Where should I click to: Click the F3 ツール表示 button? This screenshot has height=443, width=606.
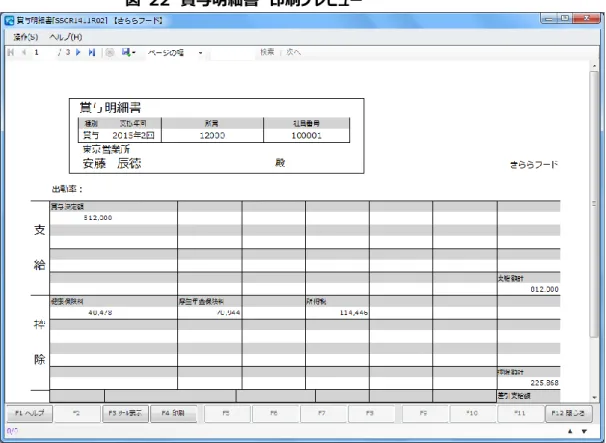(x=125, y=413)
